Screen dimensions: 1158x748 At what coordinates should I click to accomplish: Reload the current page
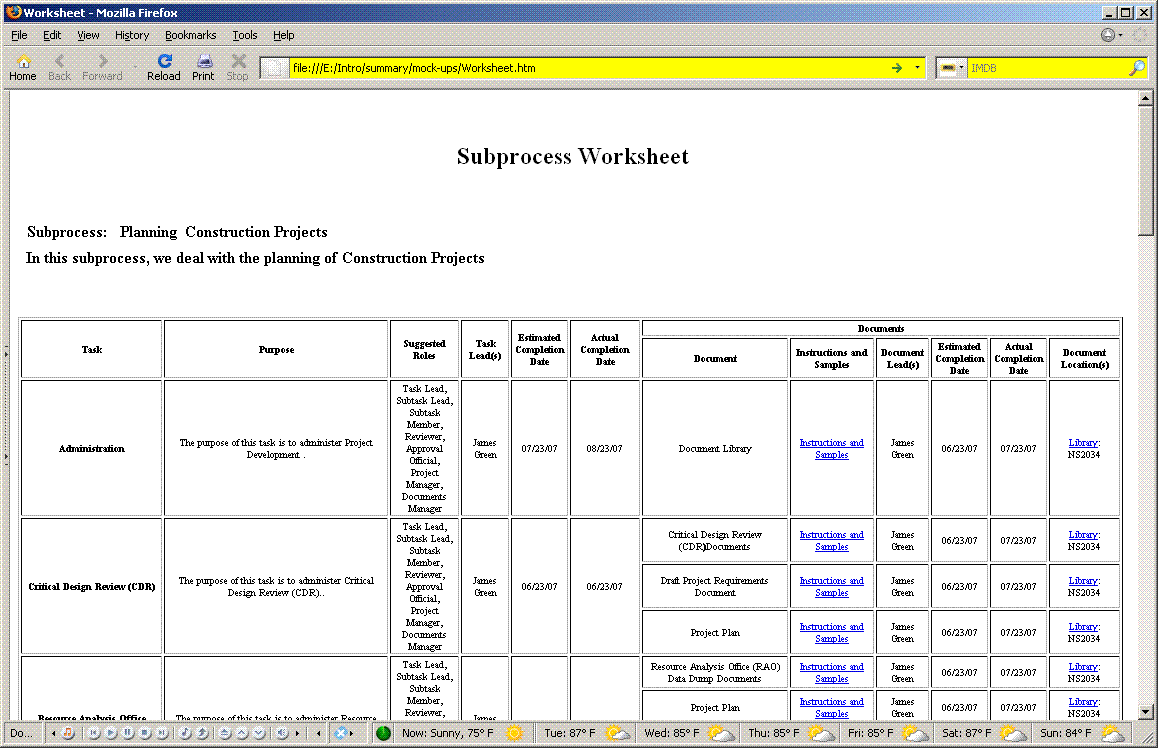164,67
